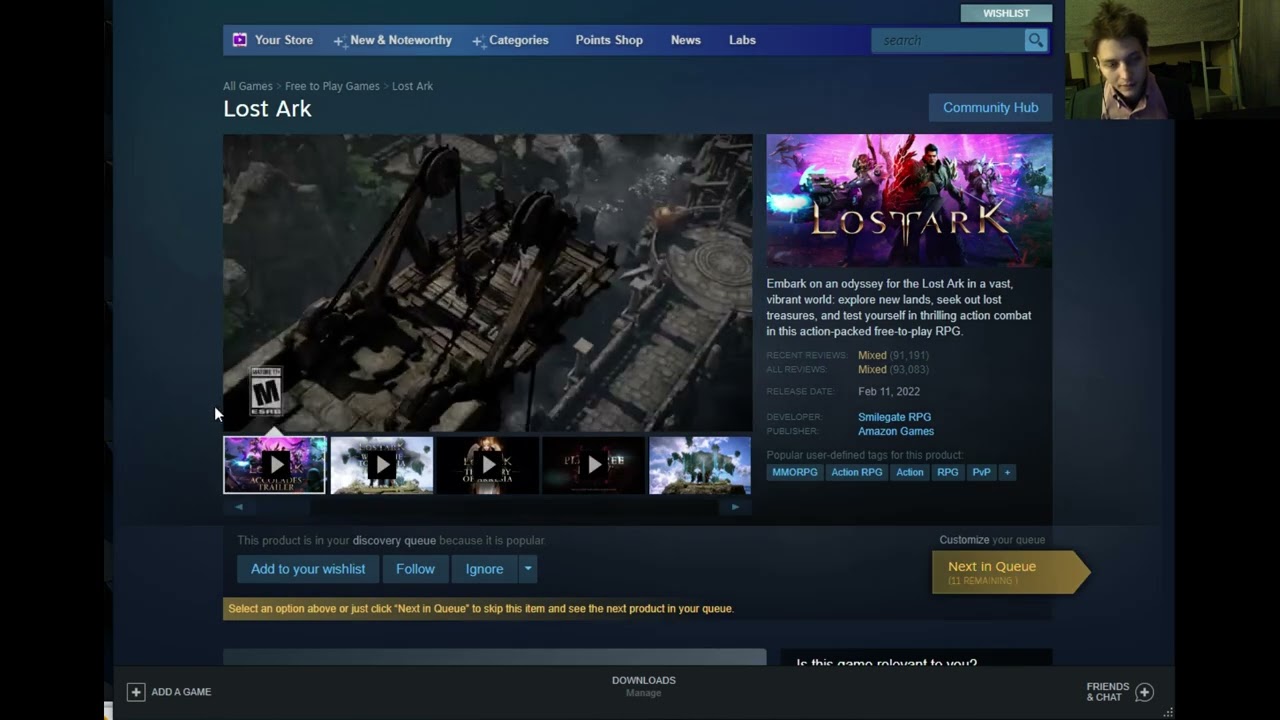1280x720 pixels.
Task: Click the Lost Ark breadcrumb
Action: [x=412, y=86]
